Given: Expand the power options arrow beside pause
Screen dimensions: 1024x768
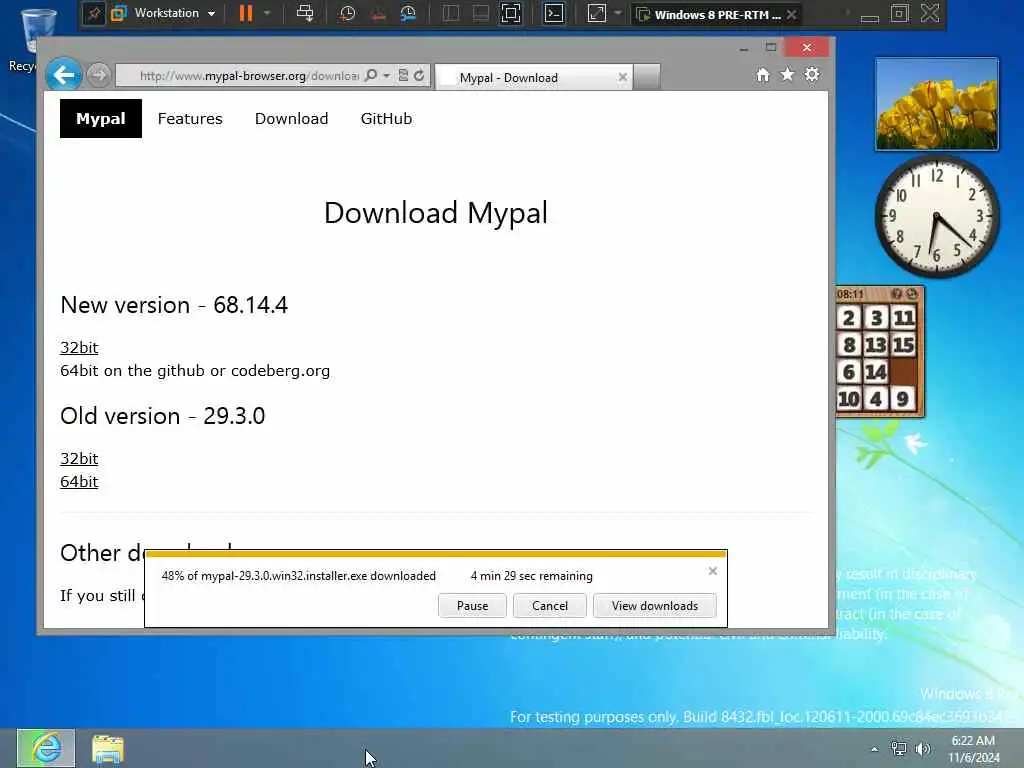Looking at the screenshot, I should click(x=267, y=13).
